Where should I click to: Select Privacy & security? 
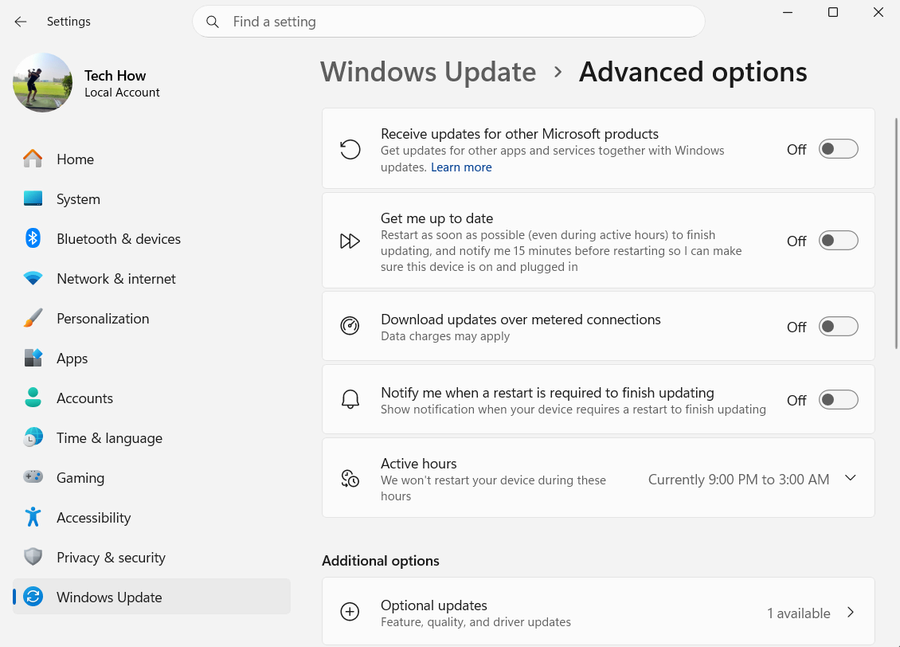click(x=152, y=556)
